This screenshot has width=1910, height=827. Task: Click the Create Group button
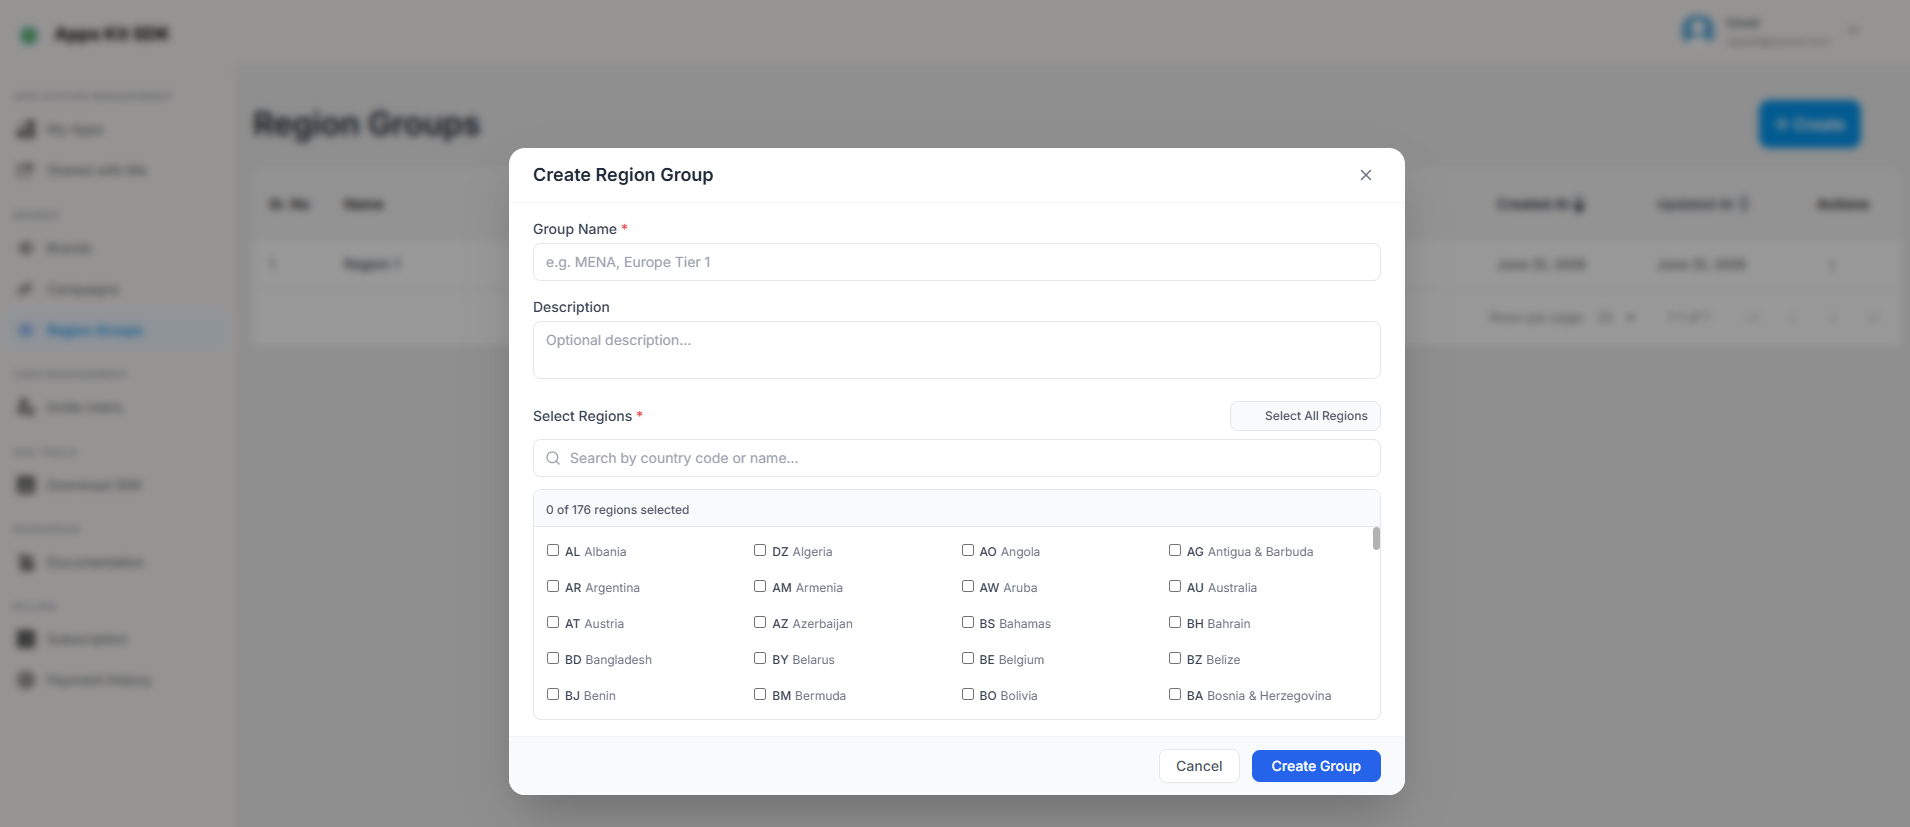(x=1316, y=766)
